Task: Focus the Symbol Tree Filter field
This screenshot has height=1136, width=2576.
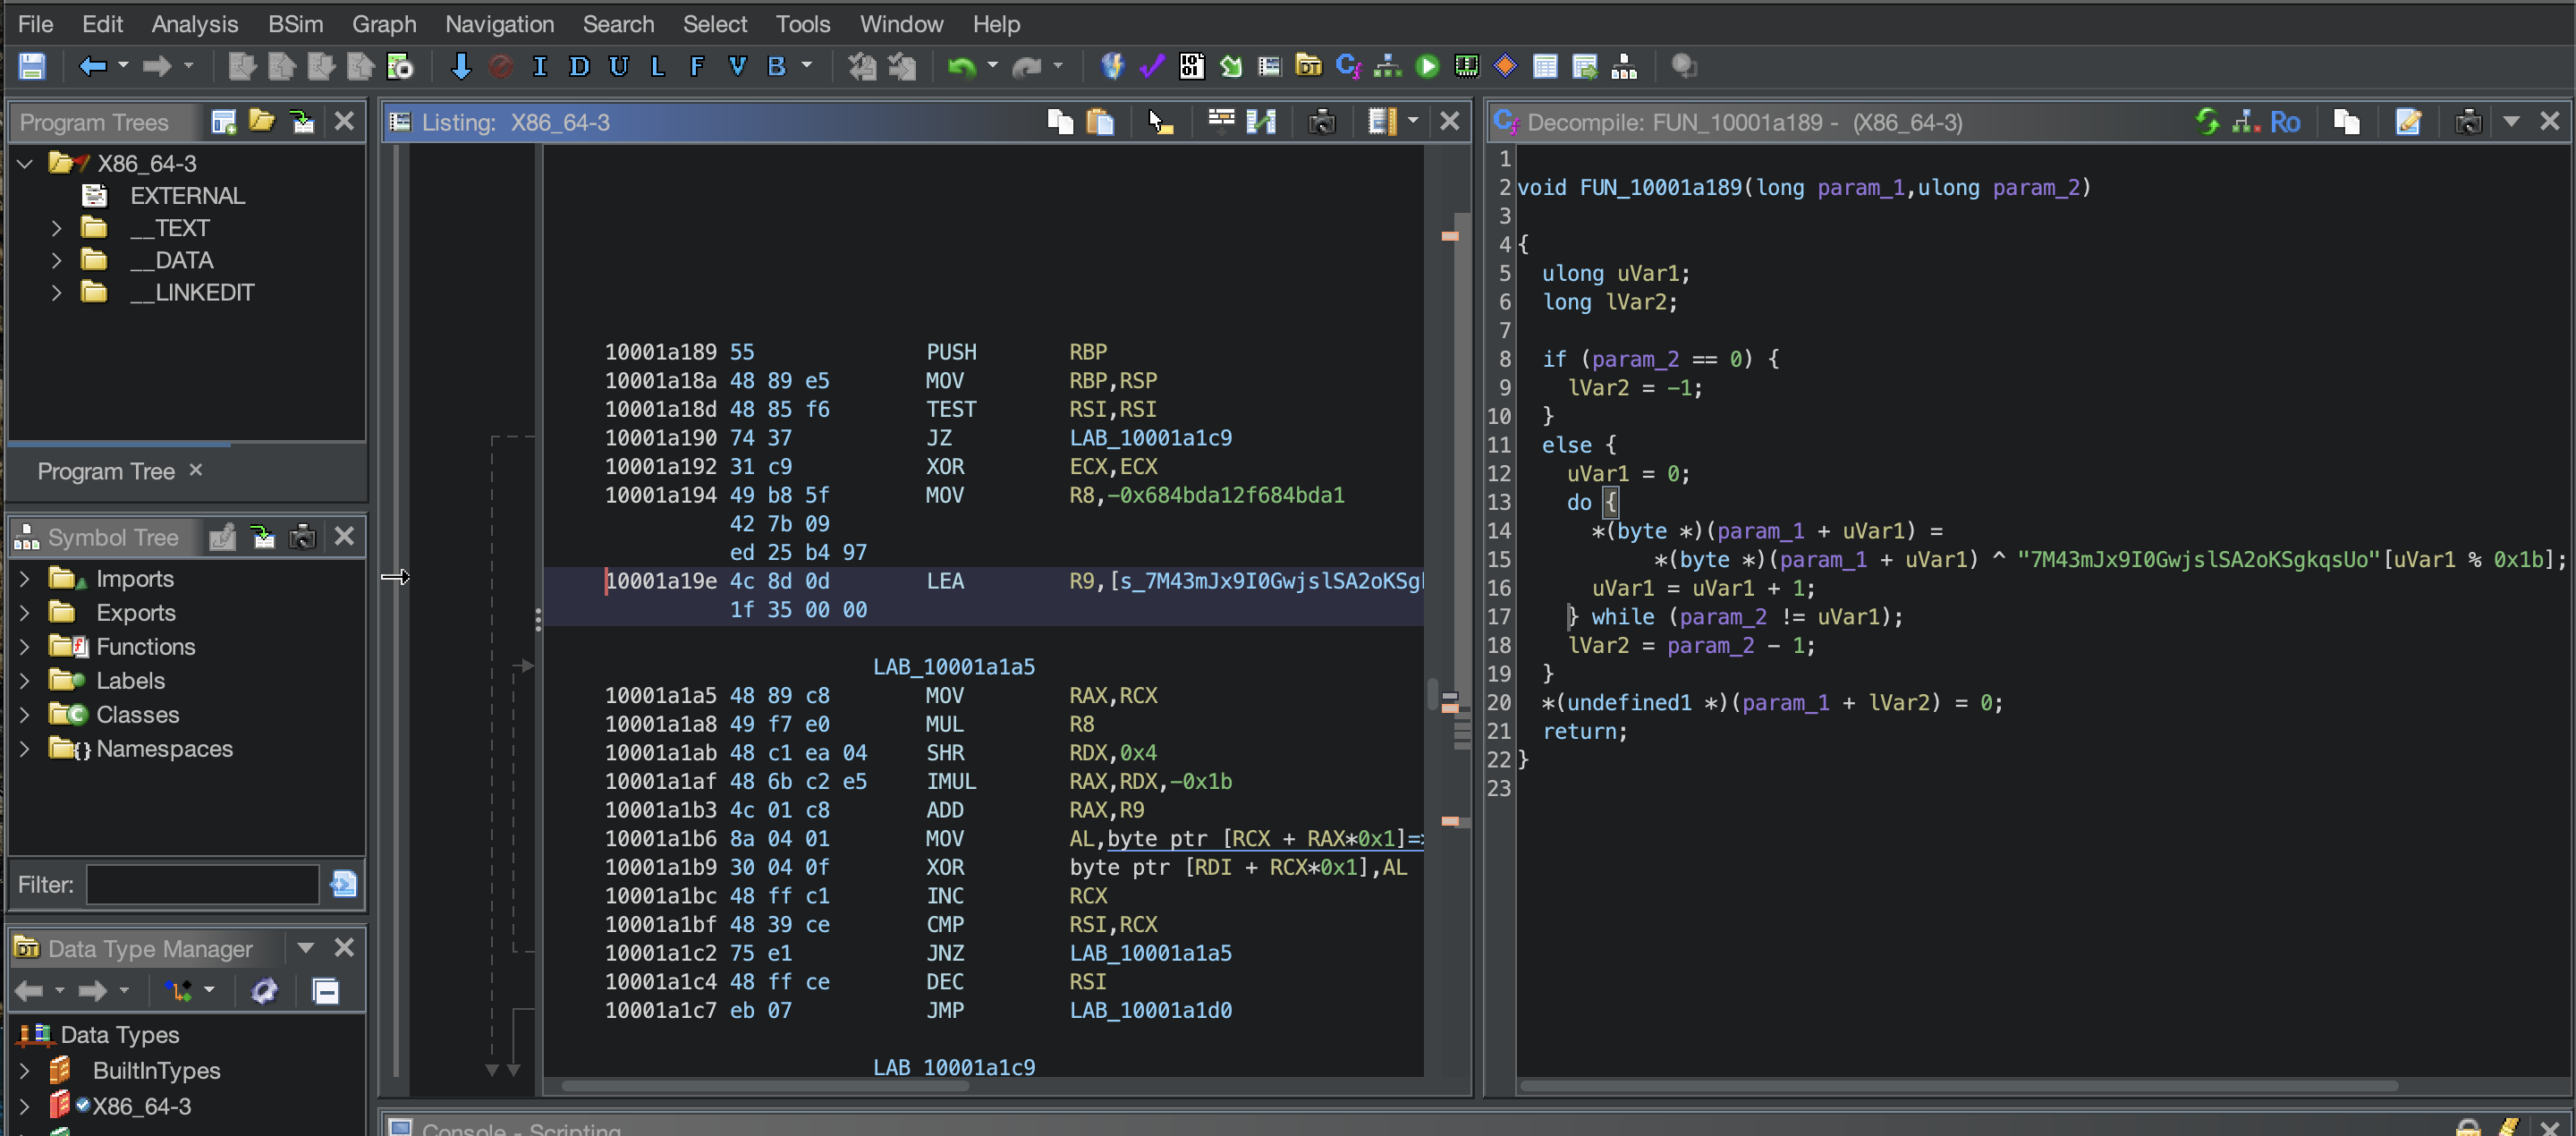Action: (203, 885)
